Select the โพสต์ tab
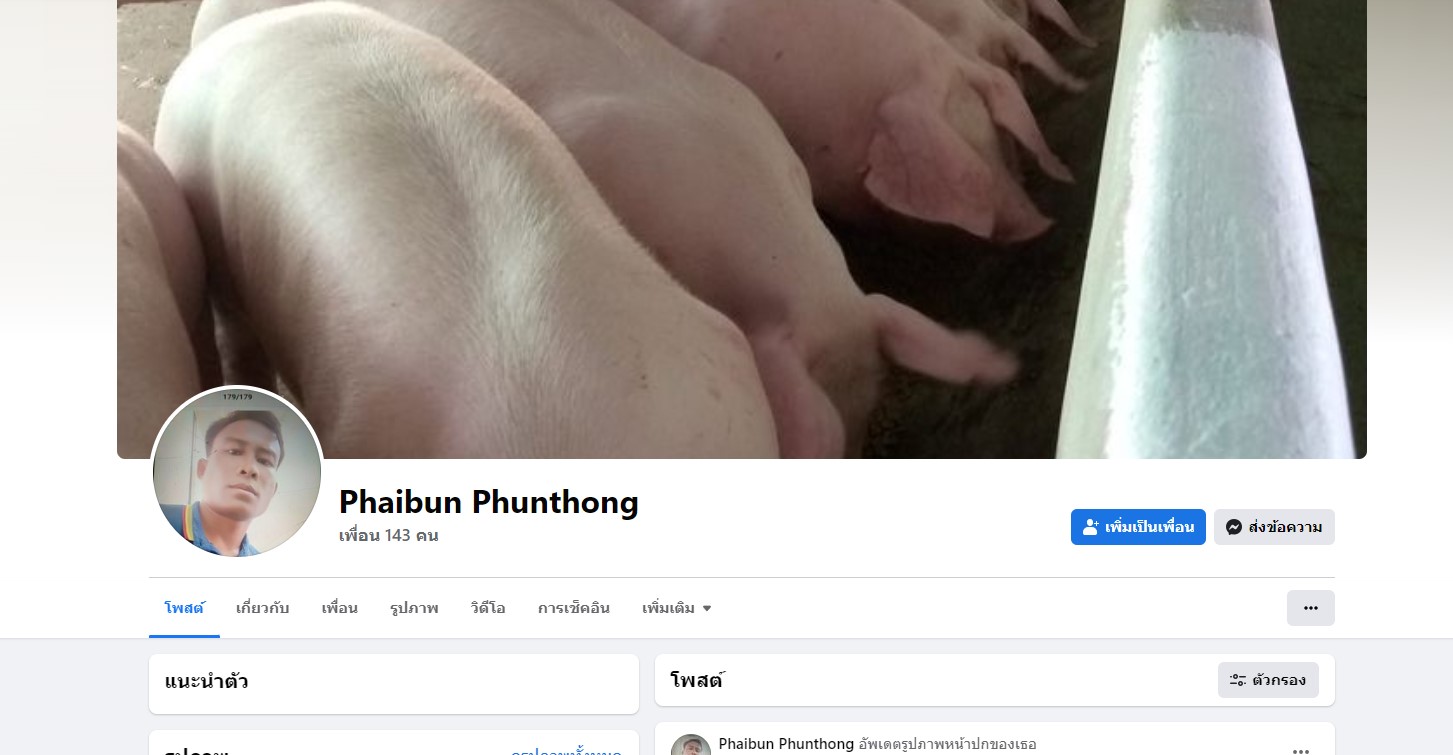Screen dimensions: 1453x755 click(x=184, y=608)
